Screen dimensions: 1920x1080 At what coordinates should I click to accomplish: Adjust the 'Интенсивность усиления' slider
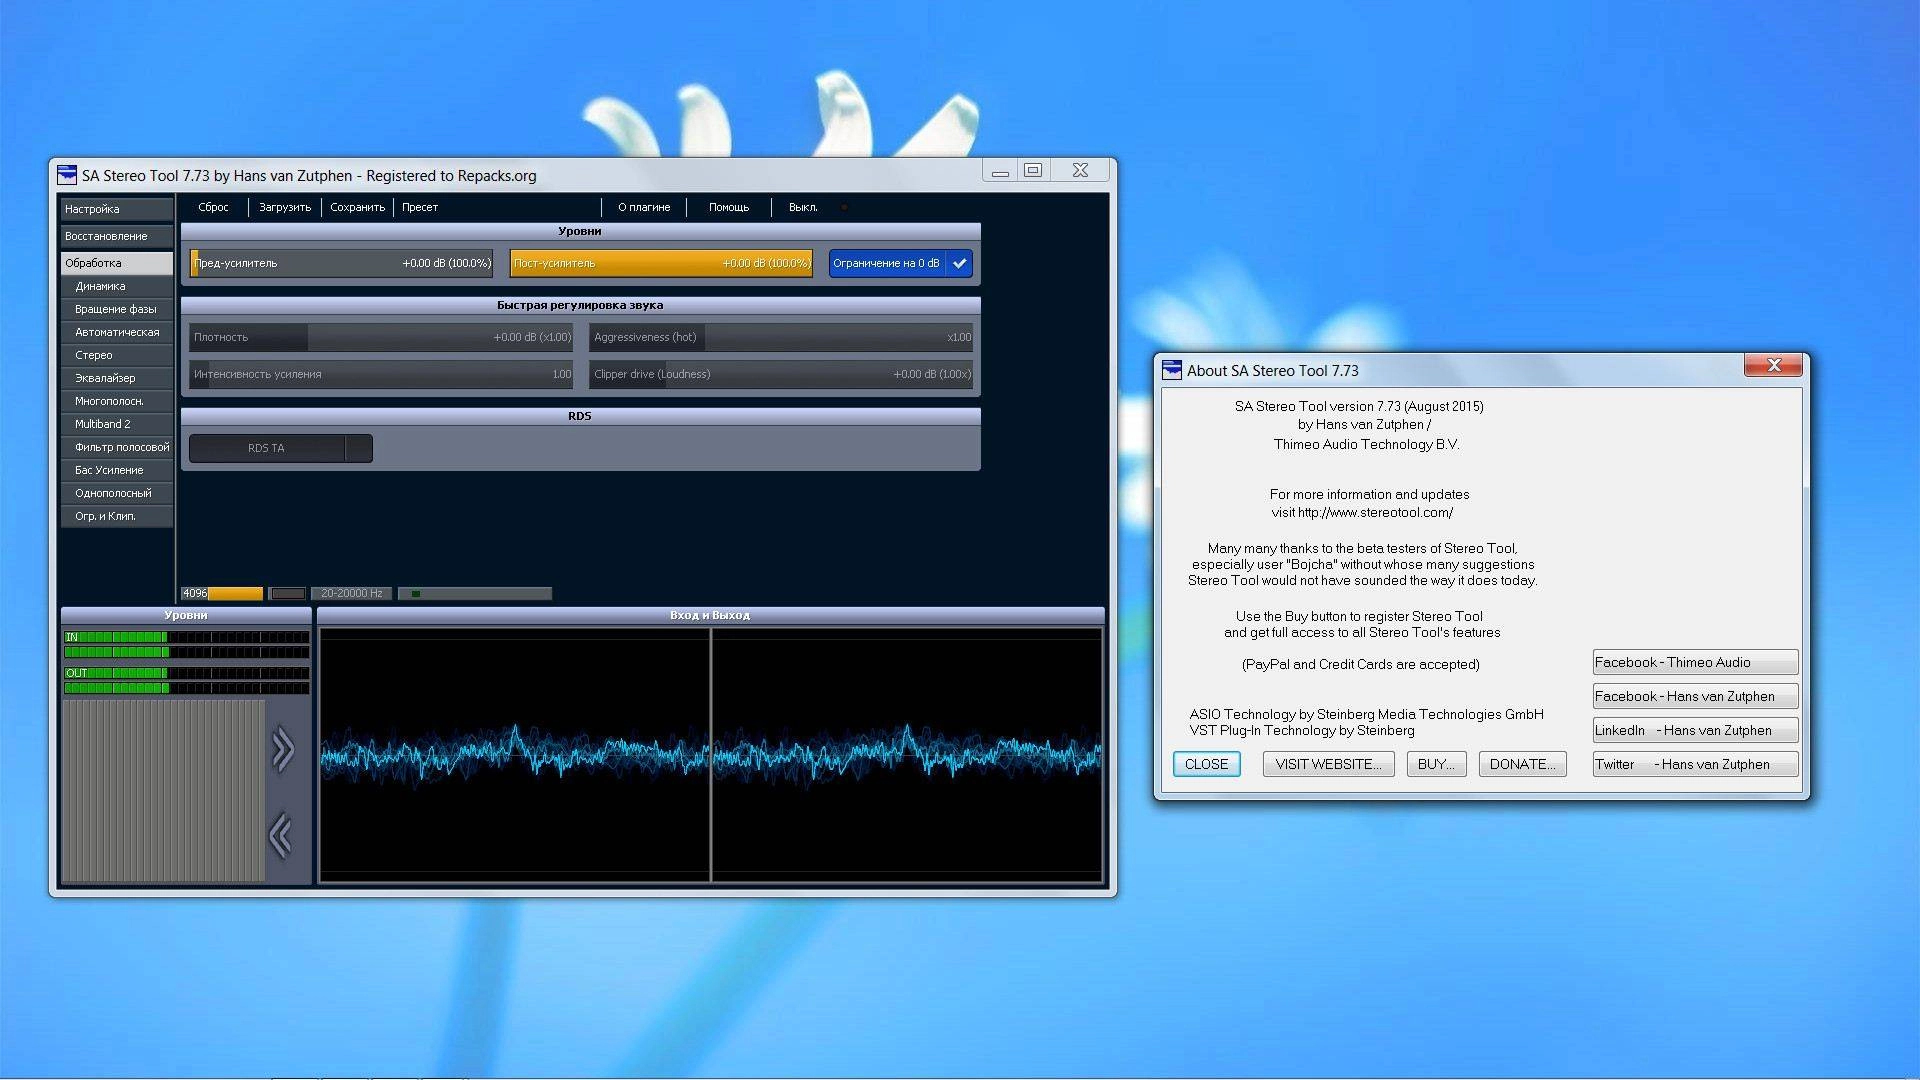point(381,374)
